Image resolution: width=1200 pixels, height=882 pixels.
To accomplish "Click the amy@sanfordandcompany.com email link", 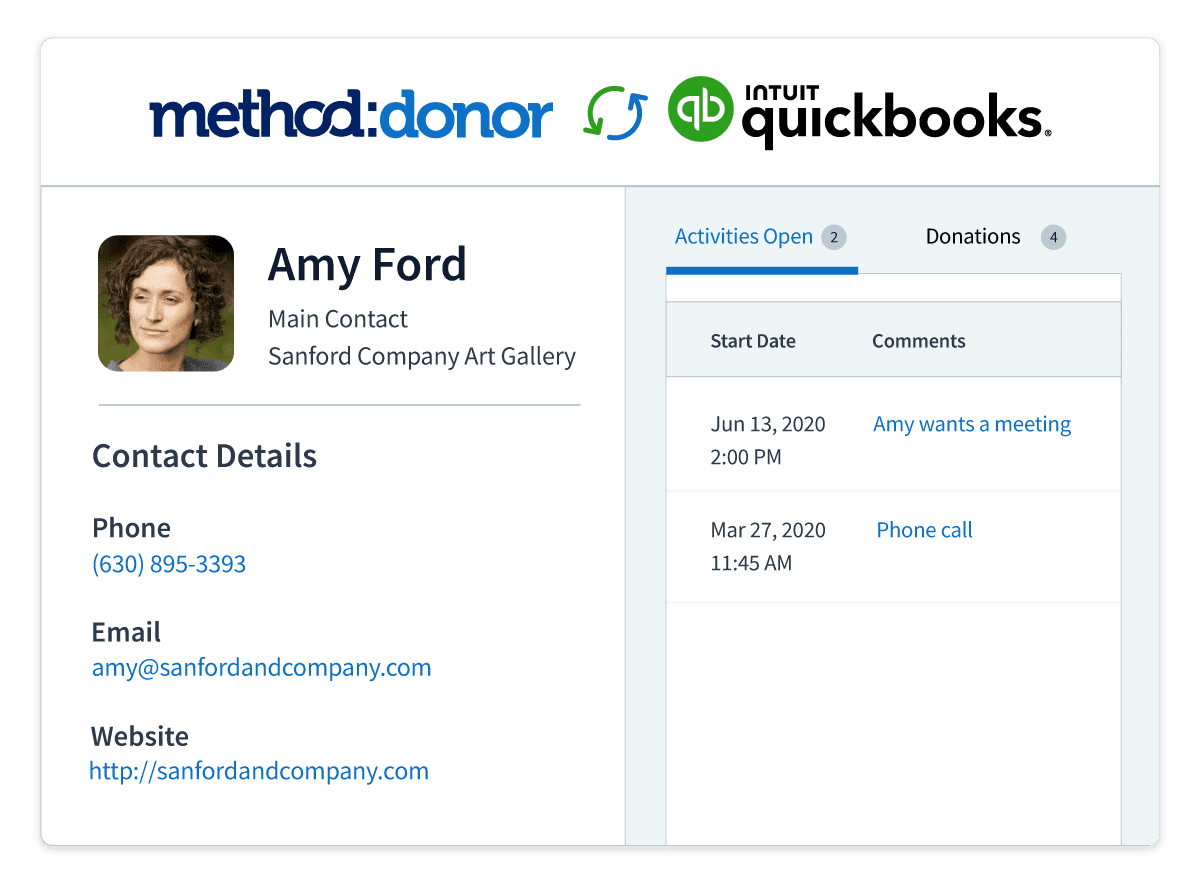I will pos(262,667).
